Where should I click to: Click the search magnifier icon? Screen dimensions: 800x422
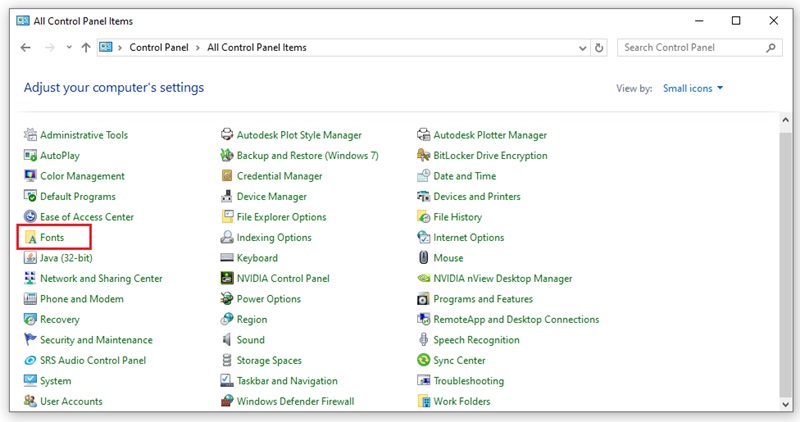771,47
